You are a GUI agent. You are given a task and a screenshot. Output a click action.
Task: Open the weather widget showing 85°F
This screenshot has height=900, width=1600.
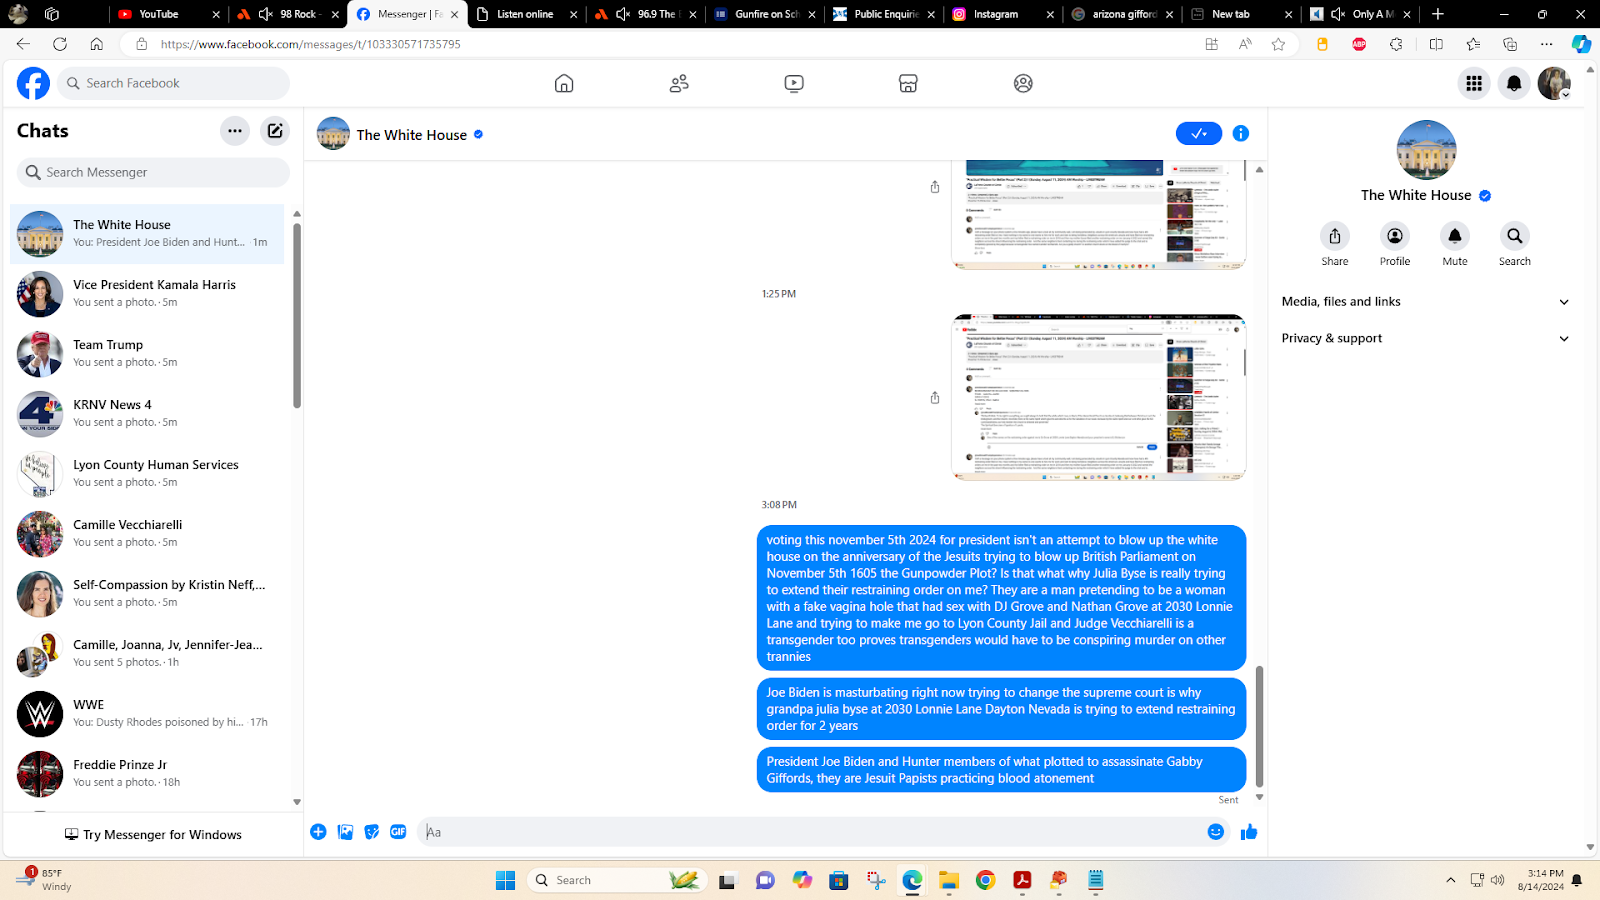point(45,880)
